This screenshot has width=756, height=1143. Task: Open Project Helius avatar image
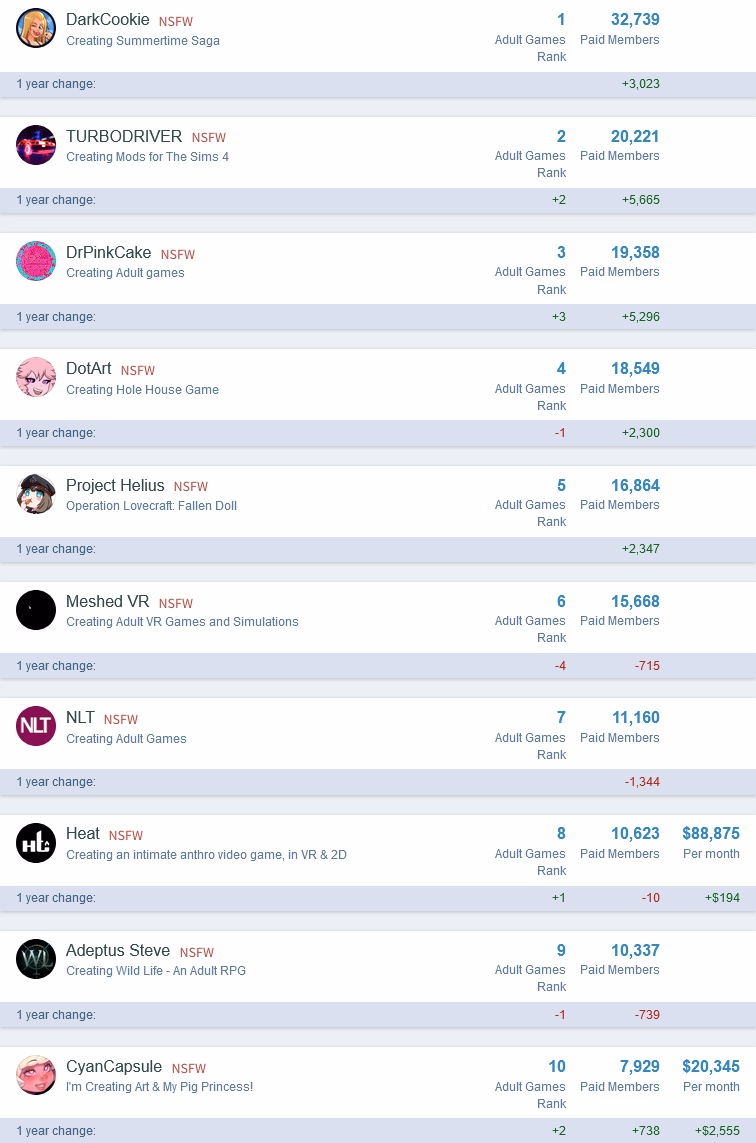coord(36,494)
